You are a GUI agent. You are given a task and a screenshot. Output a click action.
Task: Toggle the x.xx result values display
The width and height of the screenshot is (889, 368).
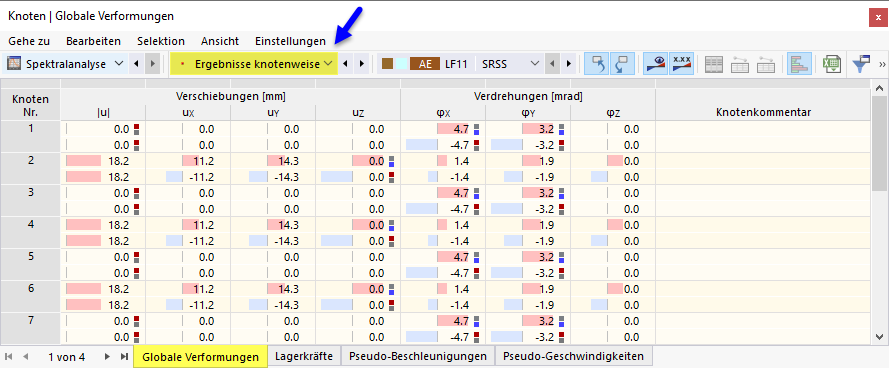pos(681,64)
